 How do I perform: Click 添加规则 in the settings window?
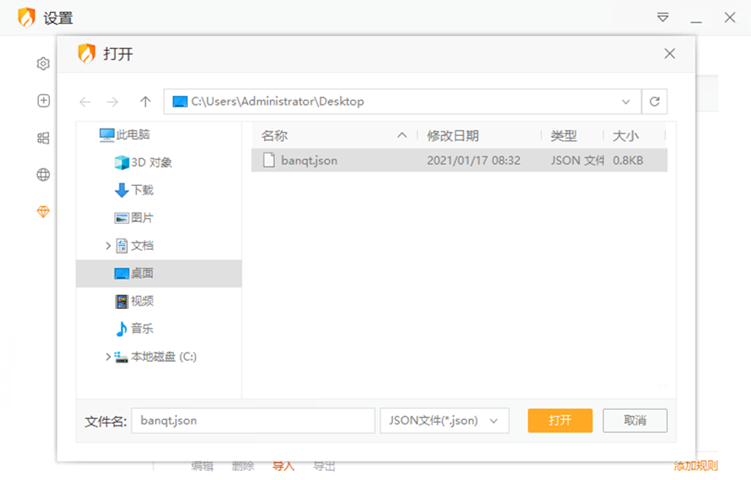click(x=695, y=466)
